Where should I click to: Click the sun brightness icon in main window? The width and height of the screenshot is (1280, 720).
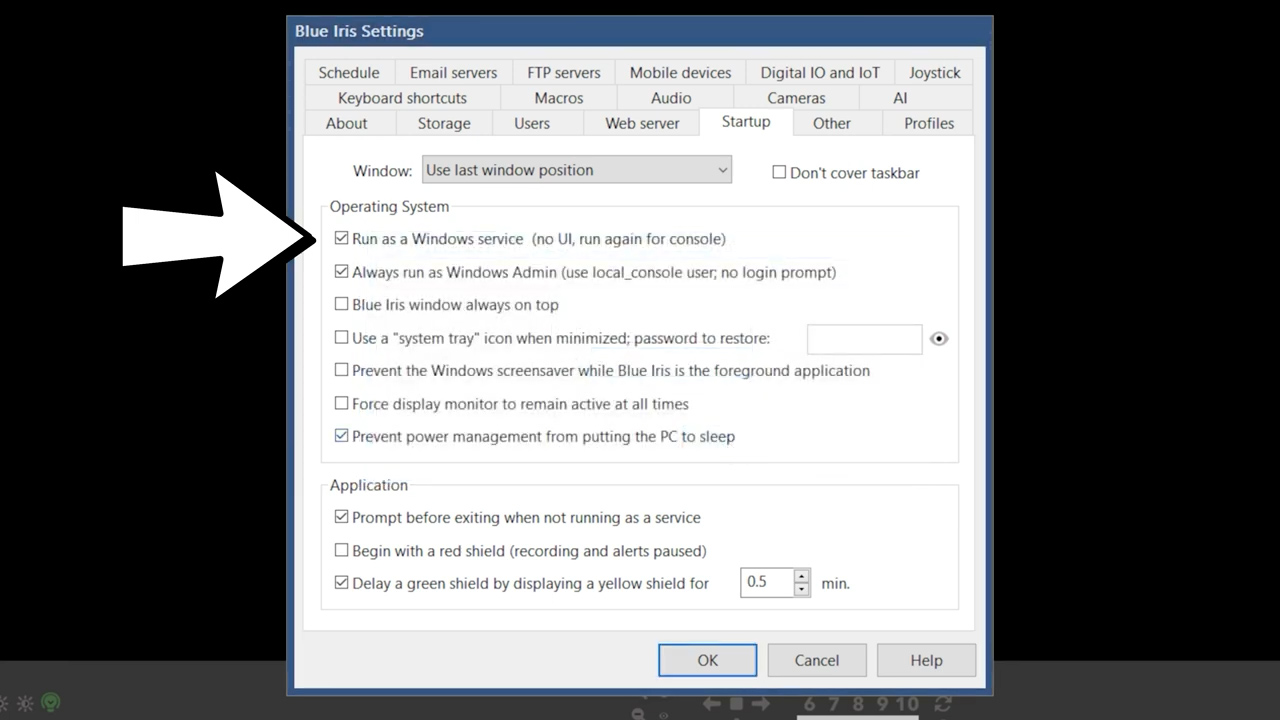pyautogui.click(x=25, y=703)
